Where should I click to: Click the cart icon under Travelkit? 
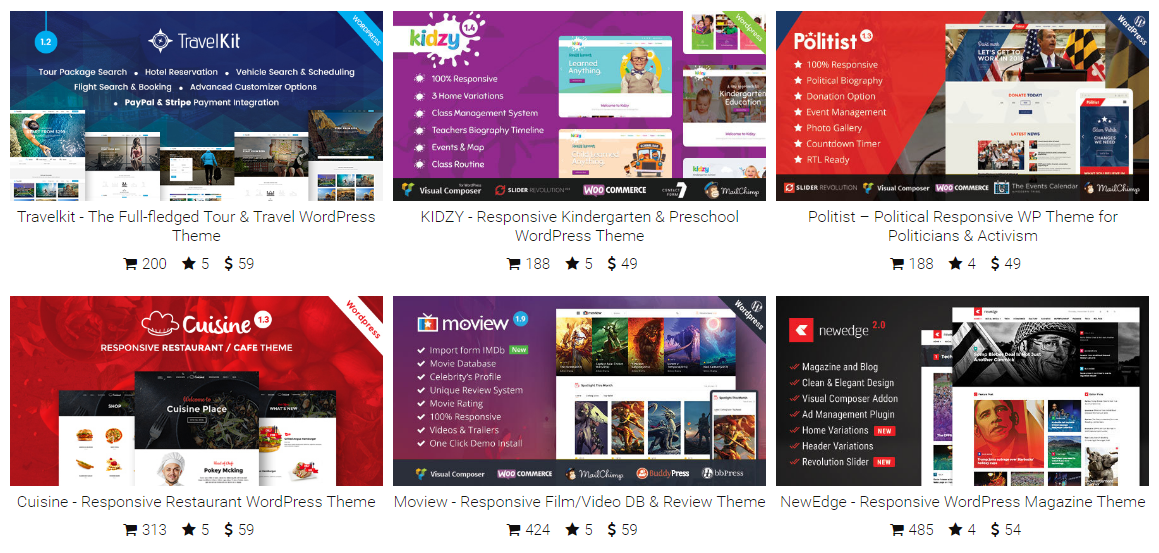pyautogui.click(x=130, y=263)
